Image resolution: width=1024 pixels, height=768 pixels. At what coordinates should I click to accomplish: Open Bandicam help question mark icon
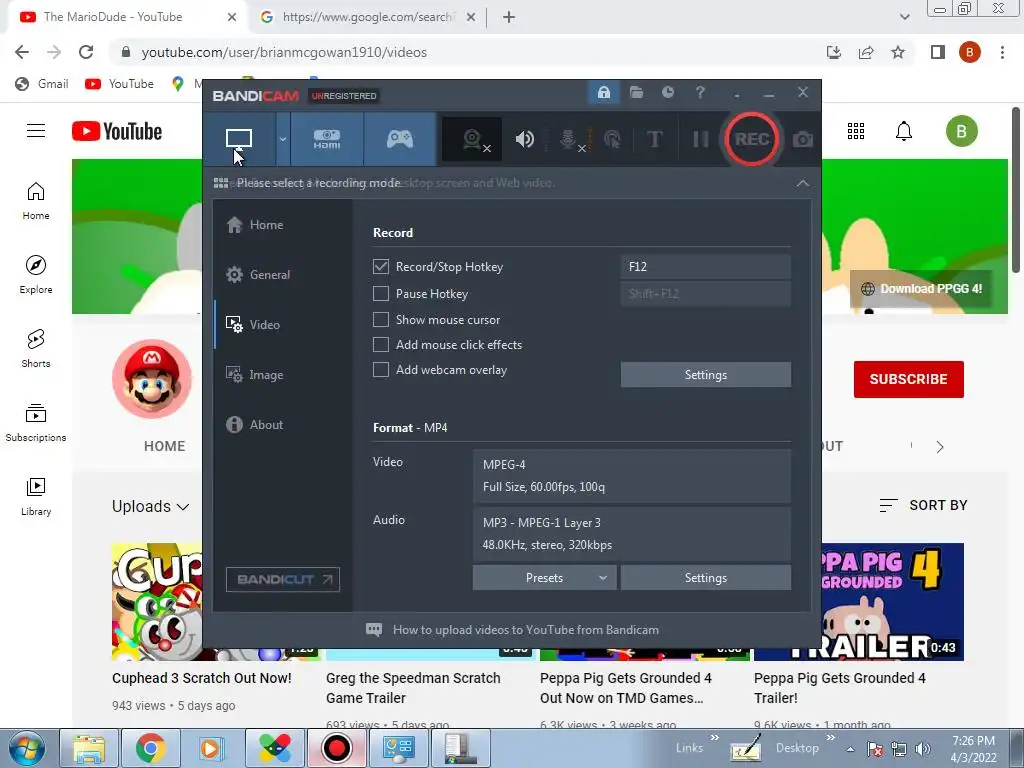pyautogui.click(x=700, y=93)
